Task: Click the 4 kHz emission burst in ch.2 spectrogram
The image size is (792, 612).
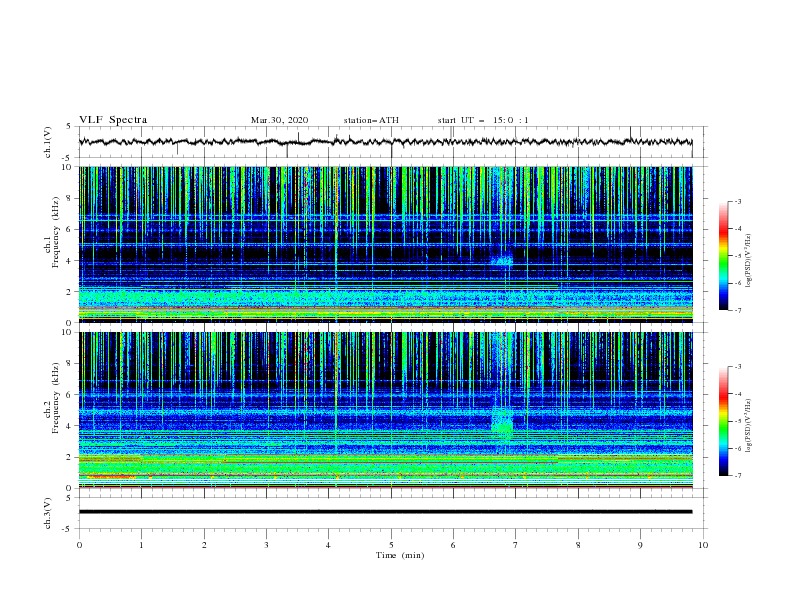Action: click(x=502, y=423)
